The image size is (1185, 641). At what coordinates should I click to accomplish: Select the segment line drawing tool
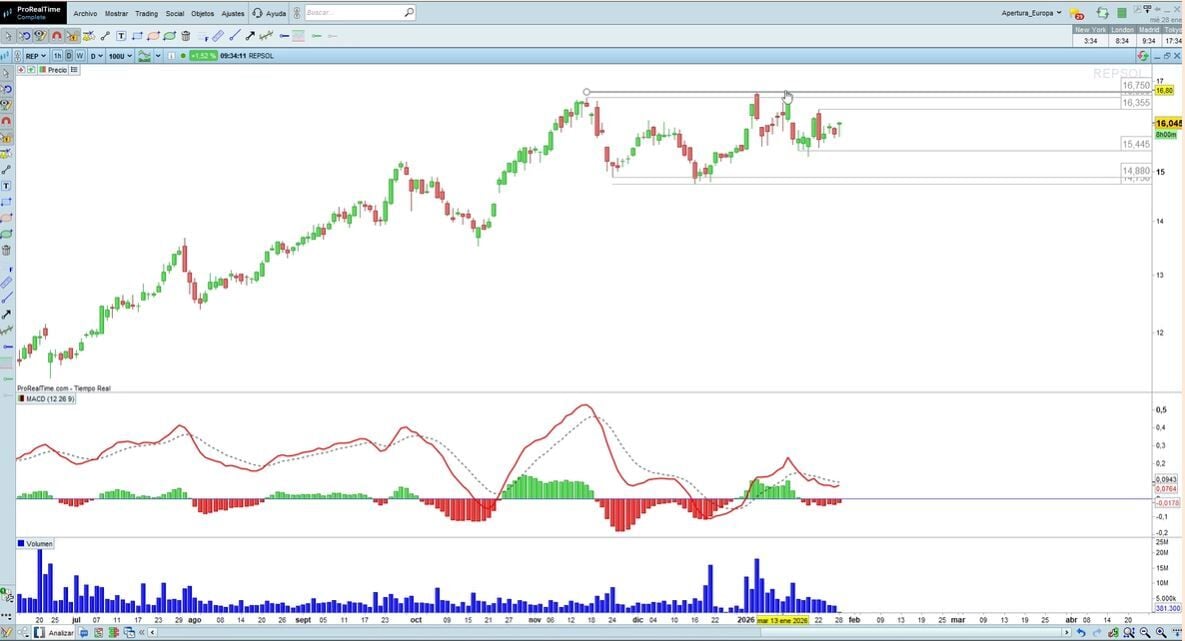click(105, 36)
